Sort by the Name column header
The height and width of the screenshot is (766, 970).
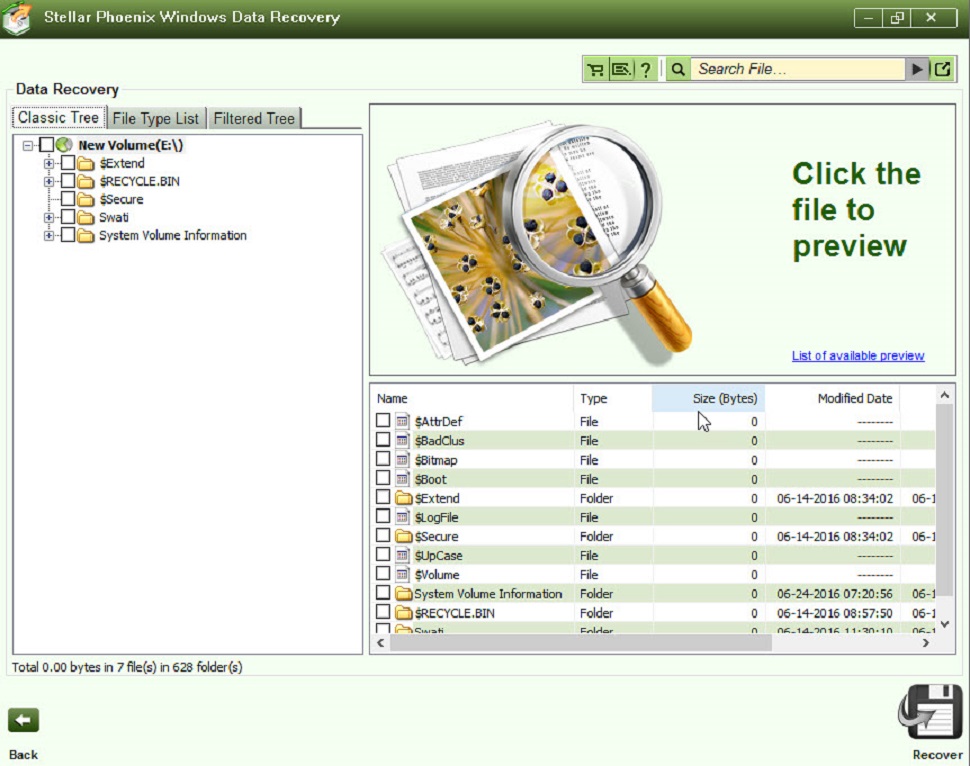click(x=473, y=398)
